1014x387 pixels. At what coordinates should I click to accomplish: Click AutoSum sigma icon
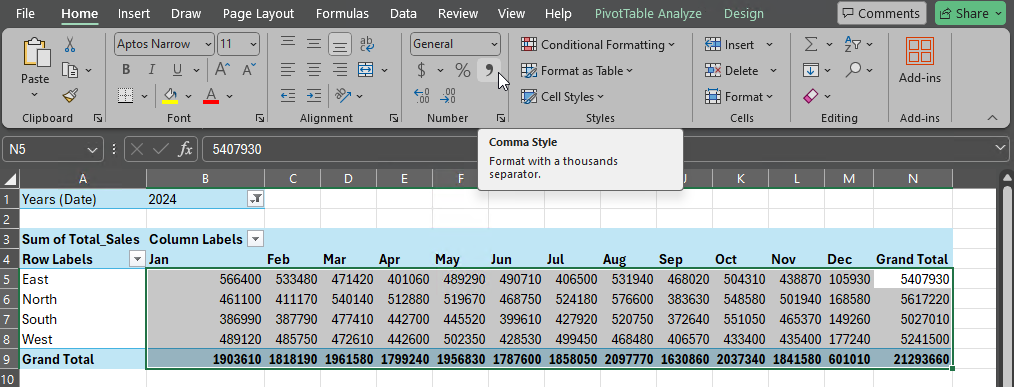pos(811,45)
